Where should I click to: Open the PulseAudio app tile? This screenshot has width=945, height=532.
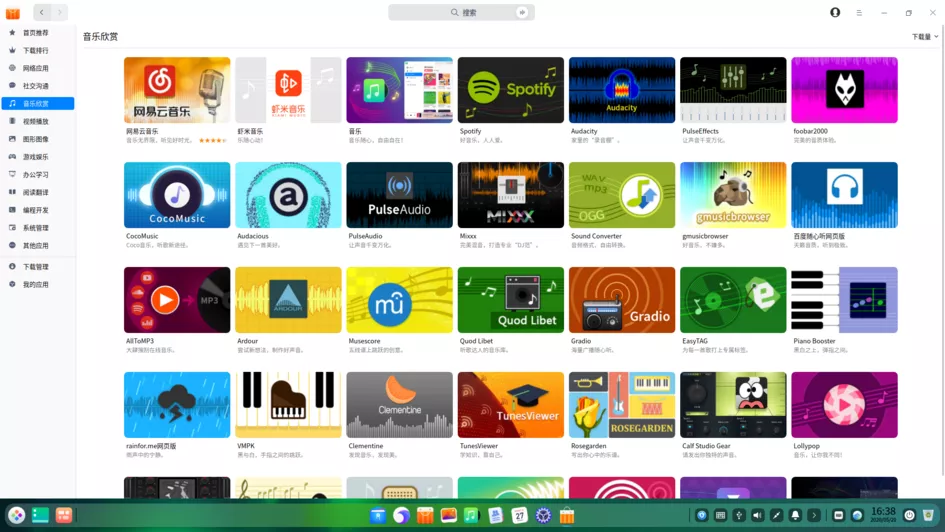point(400,195)
